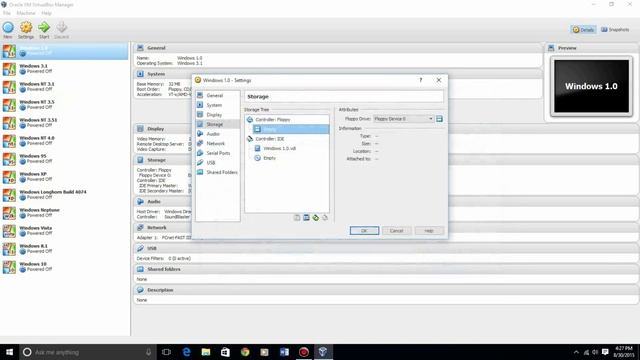Select the Windows Longhorn Build 4074 machine

coord(64,195)
